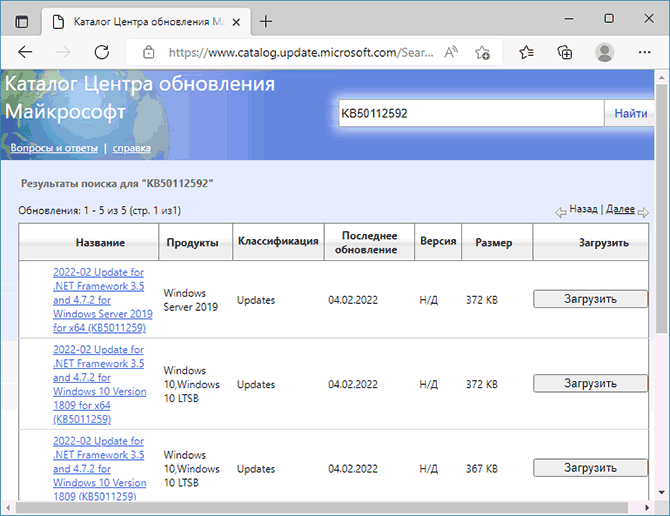Click Загрузить for the Windows Server 2019 update
The width and height of the screenshot is (670, 516).
pyautogui.click(x=590, y=299)
